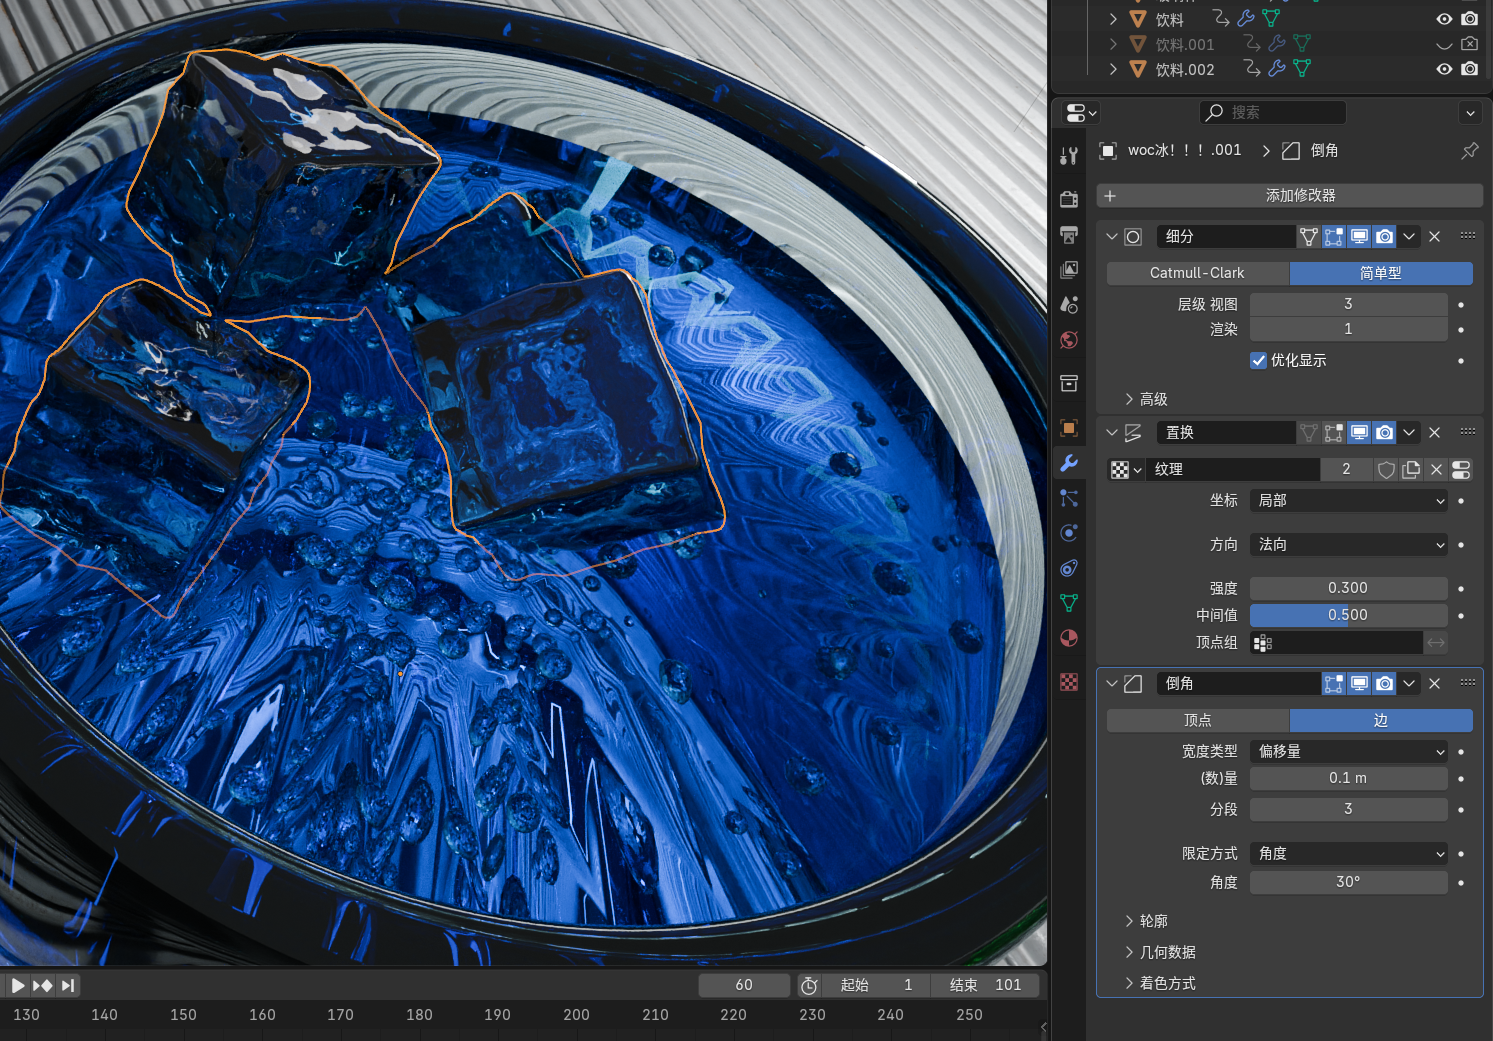The width and height of the screenshot is (1493, 1041).
Task: Uncheck the 优化显示 checkbox
Action: [1259, 361]
